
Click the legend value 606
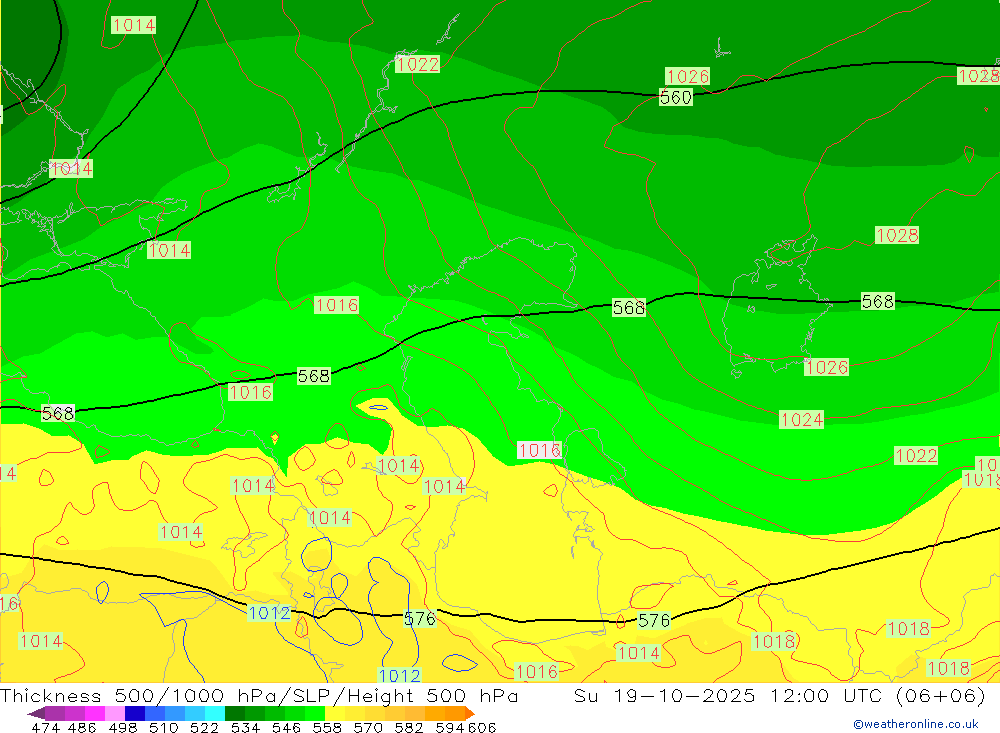click(482, 727)
